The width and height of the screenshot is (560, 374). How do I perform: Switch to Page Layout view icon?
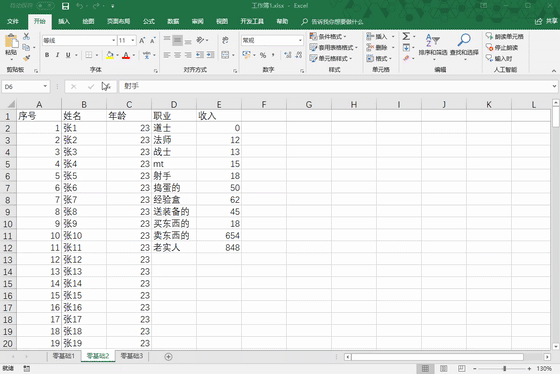pyautogui.click(x=443, y=368)
